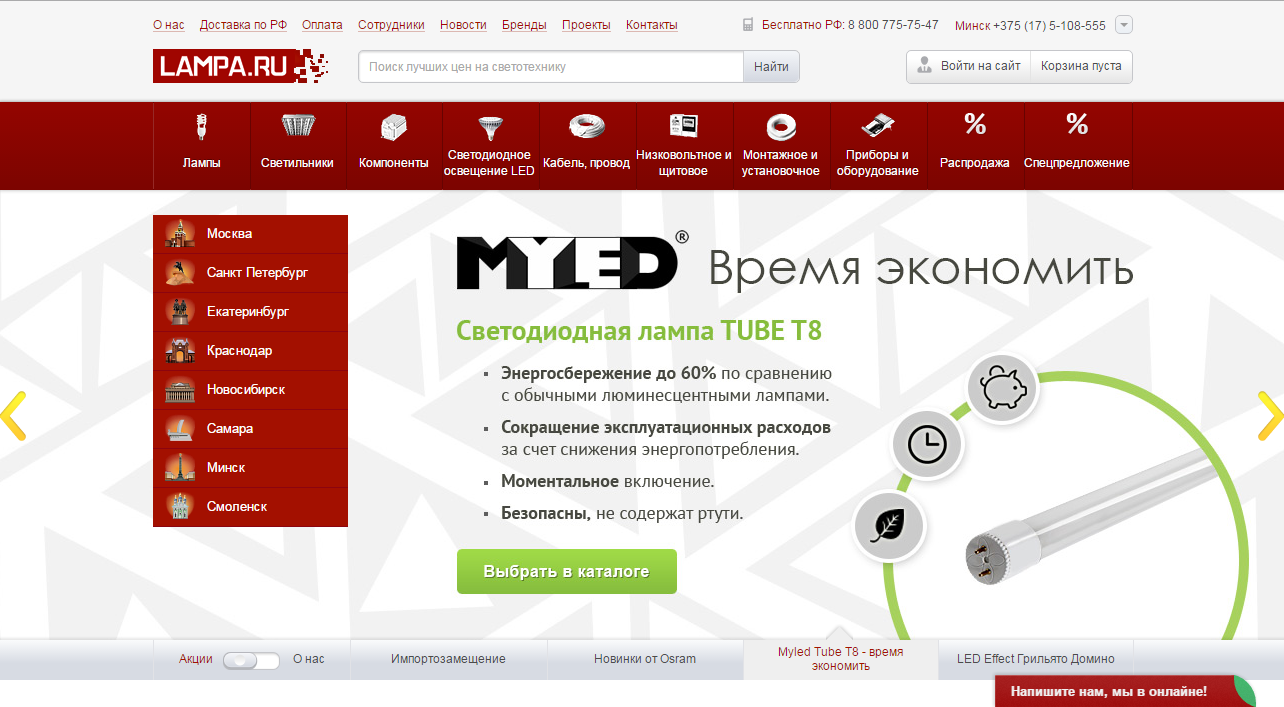Screen dimensions: 1284x707
Task: Click the Смоленск cathedral icon
Action: [180, 507]
